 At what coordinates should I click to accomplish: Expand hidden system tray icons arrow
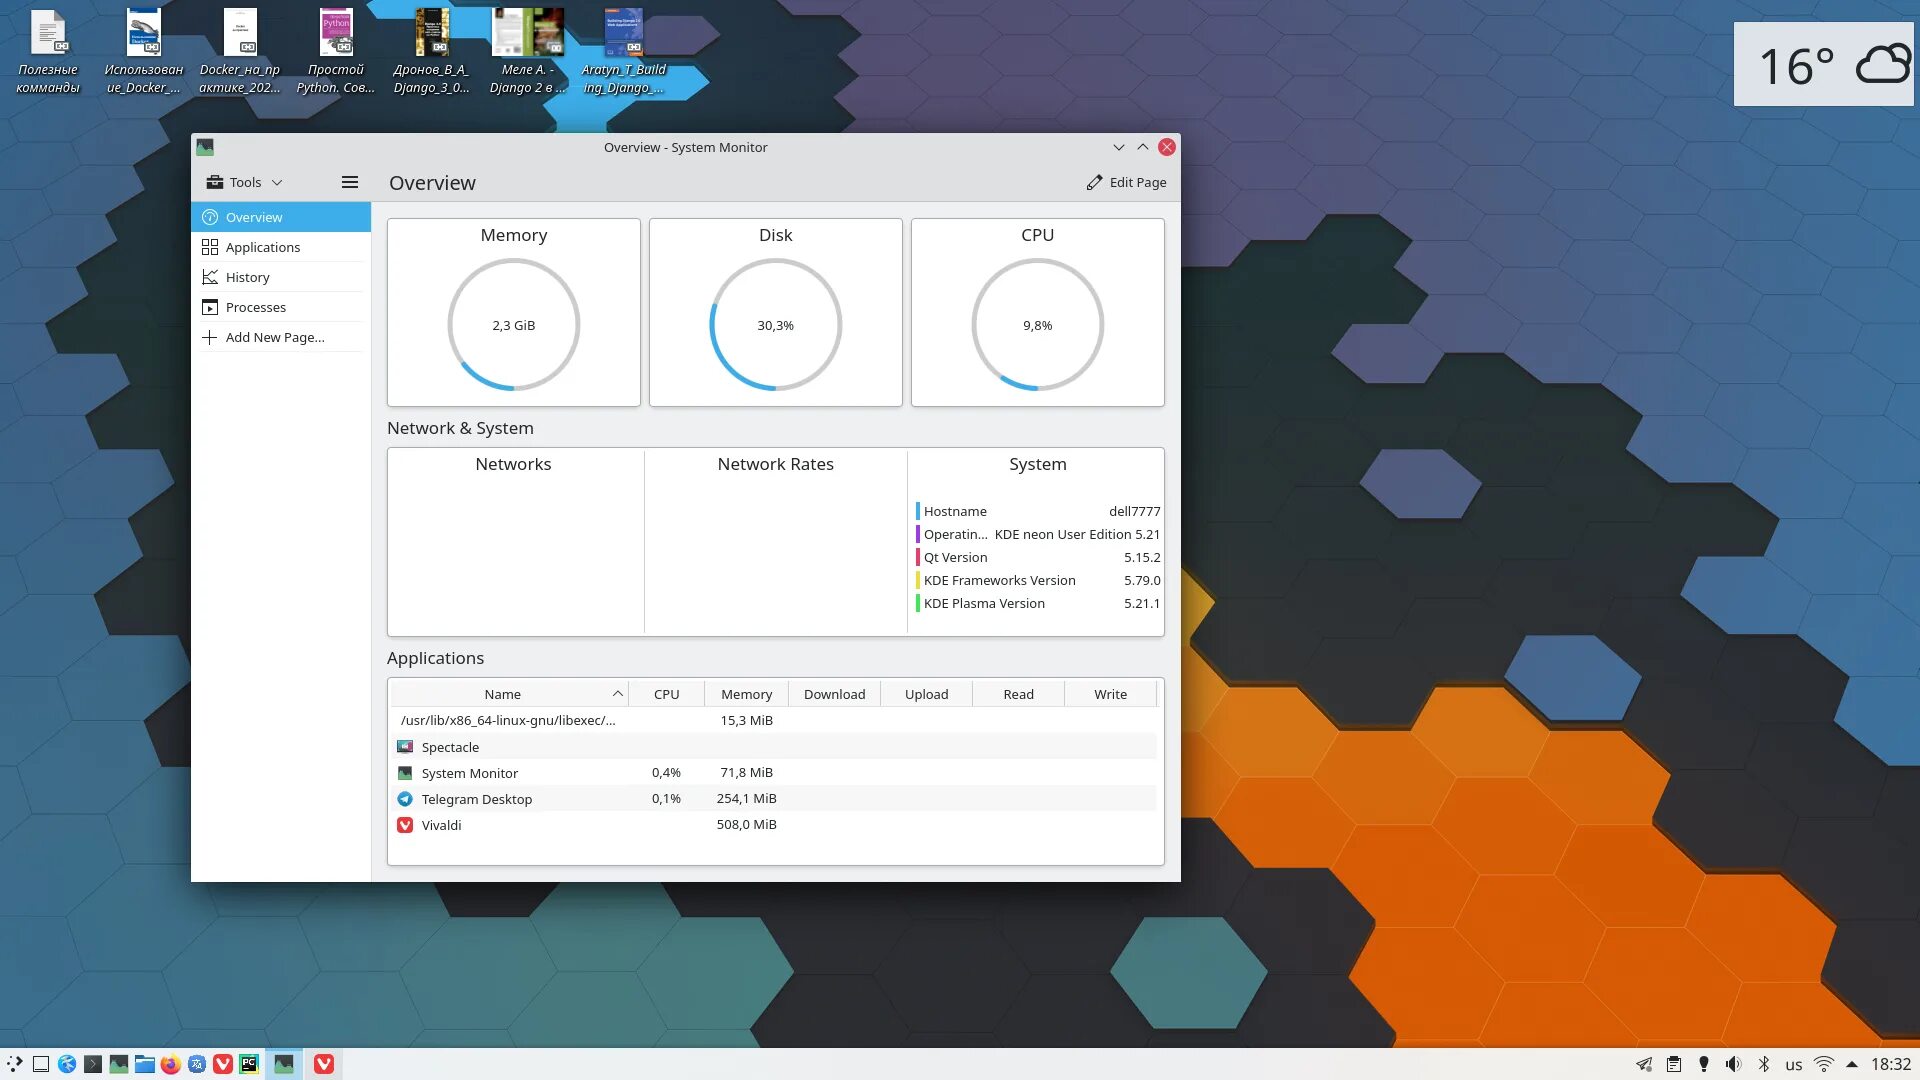(x=1852, y=1064)
